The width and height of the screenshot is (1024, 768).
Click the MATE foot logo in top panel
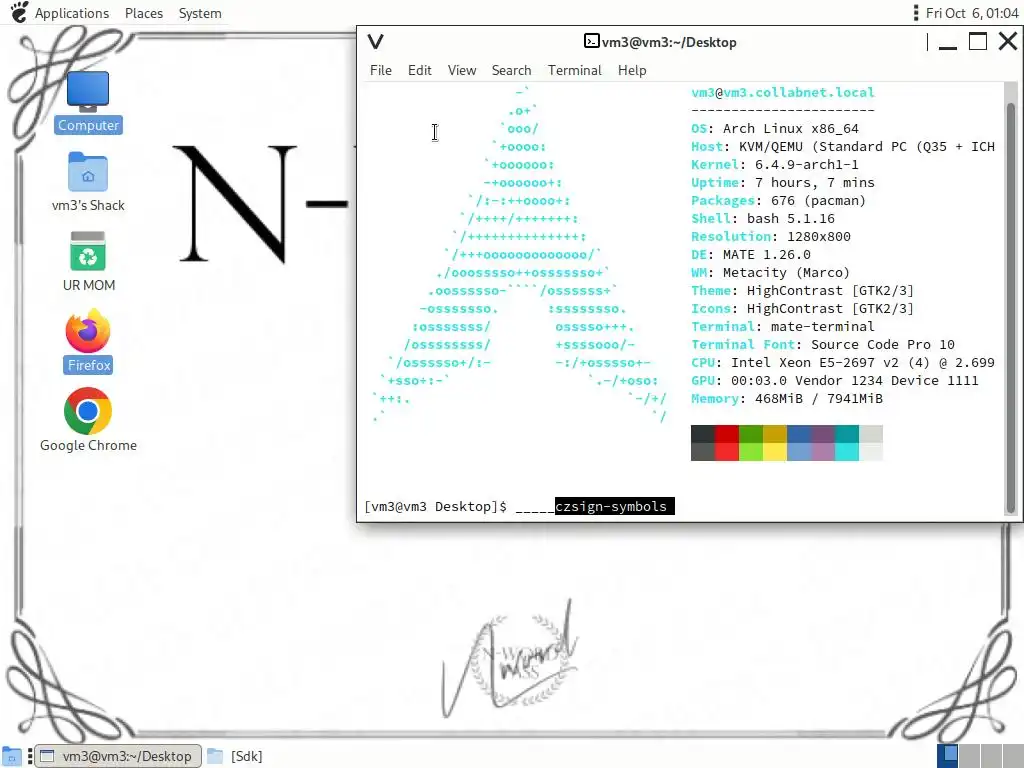coord(20,12)
